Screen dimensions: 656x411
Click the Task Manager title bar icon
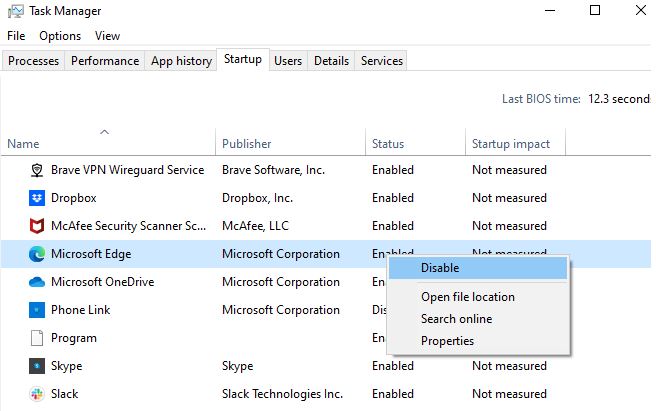point(15,11)
